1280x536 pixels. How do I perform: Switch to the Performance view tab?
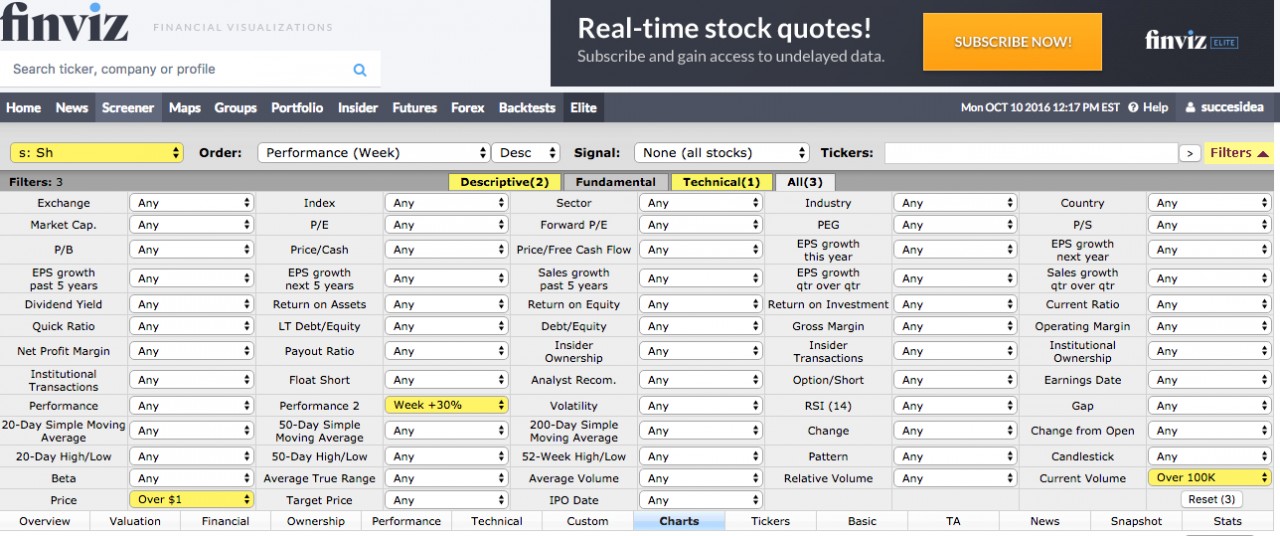[x=407, y=521]
